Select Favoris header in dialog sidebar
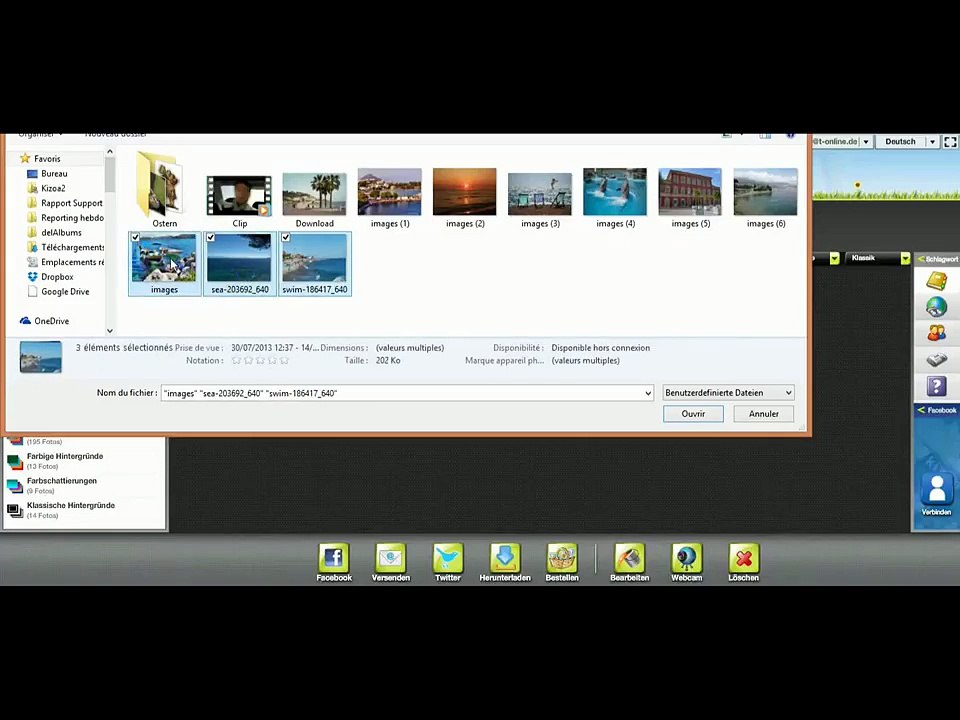Viewport: 960px width, 720px height. click(40, 159)
